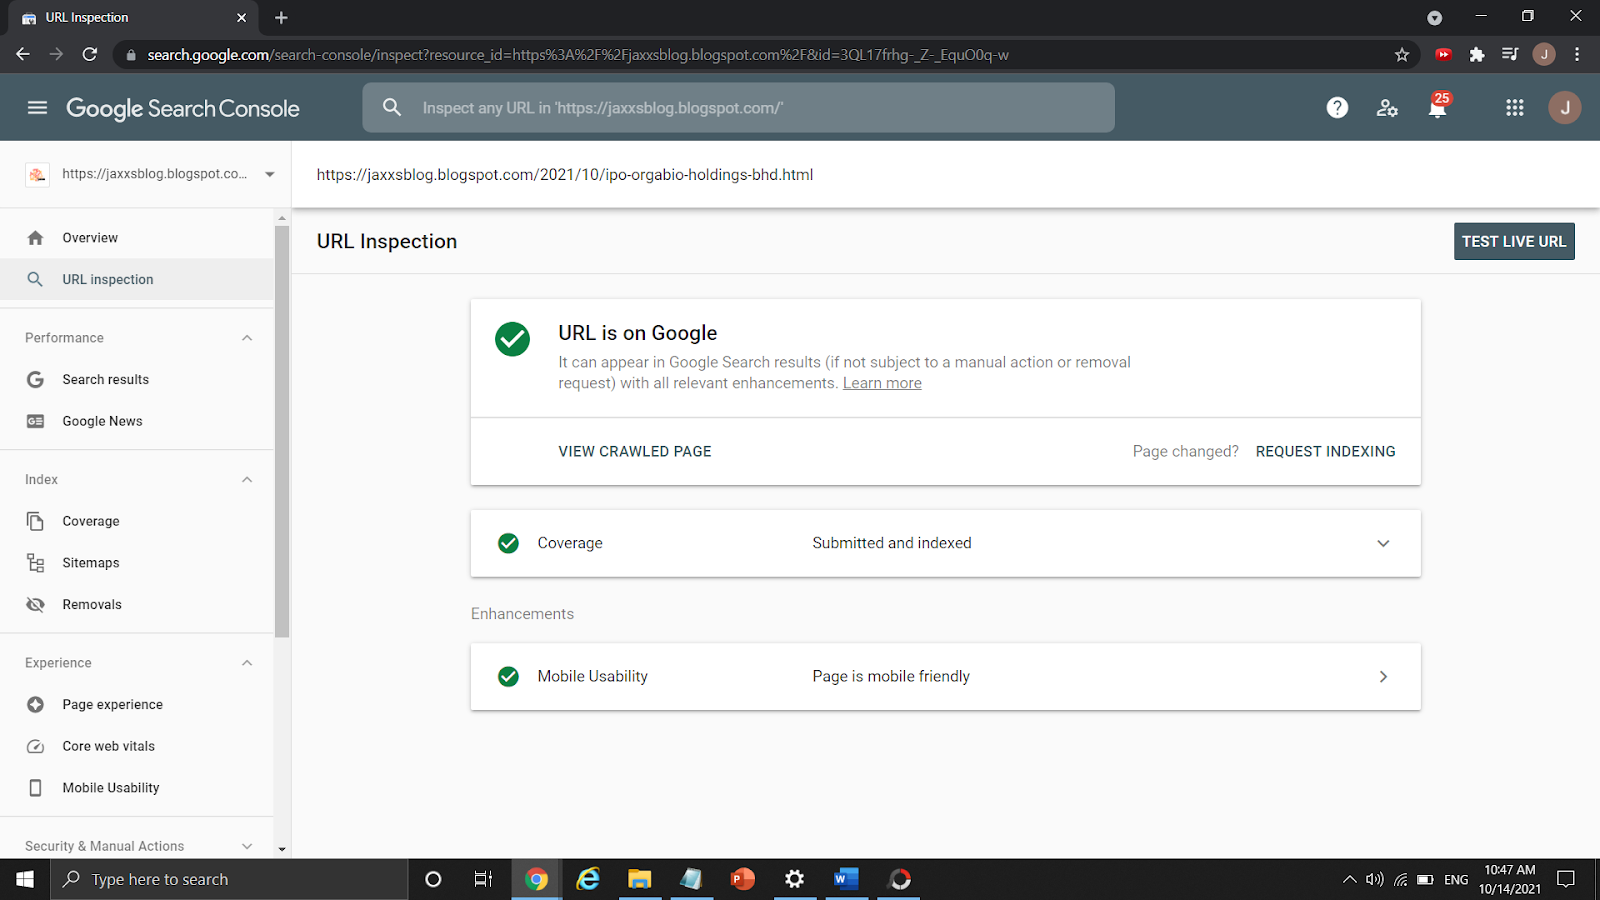Open Mobile Usability in the sidebar
This screenshot has height=900, width=1600.
tap(137, 788)
